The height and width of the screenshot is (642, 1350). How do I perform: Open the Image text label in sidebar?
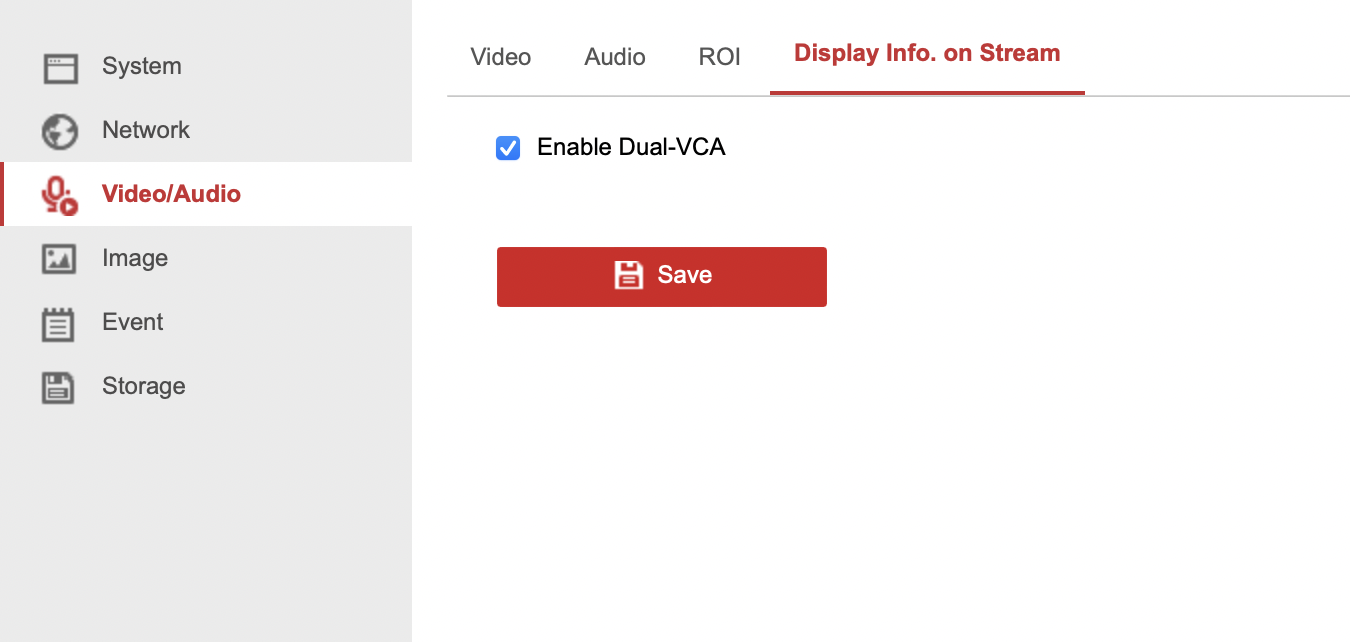(135, 258)
